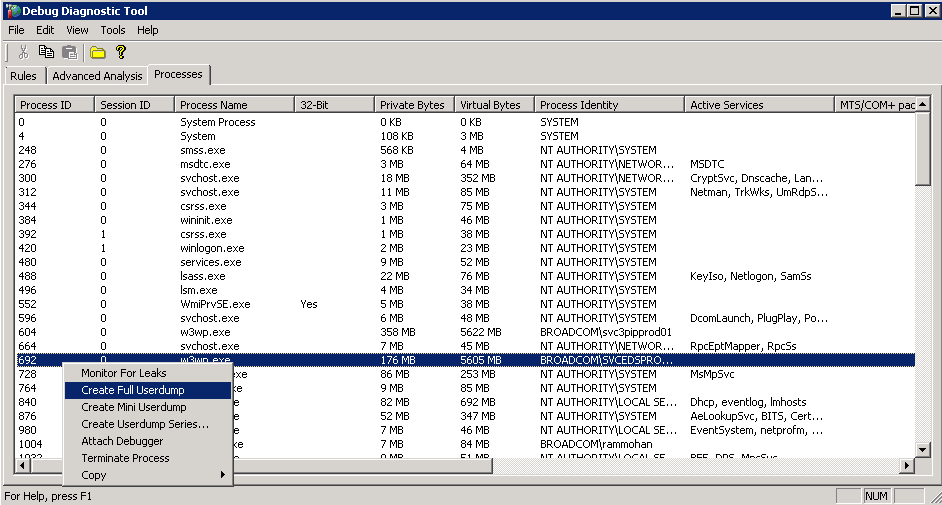This screenshot has width=942, height=505.
Task: Click the Debug Diagnostic Tool title icon
Action: [11, 11]
